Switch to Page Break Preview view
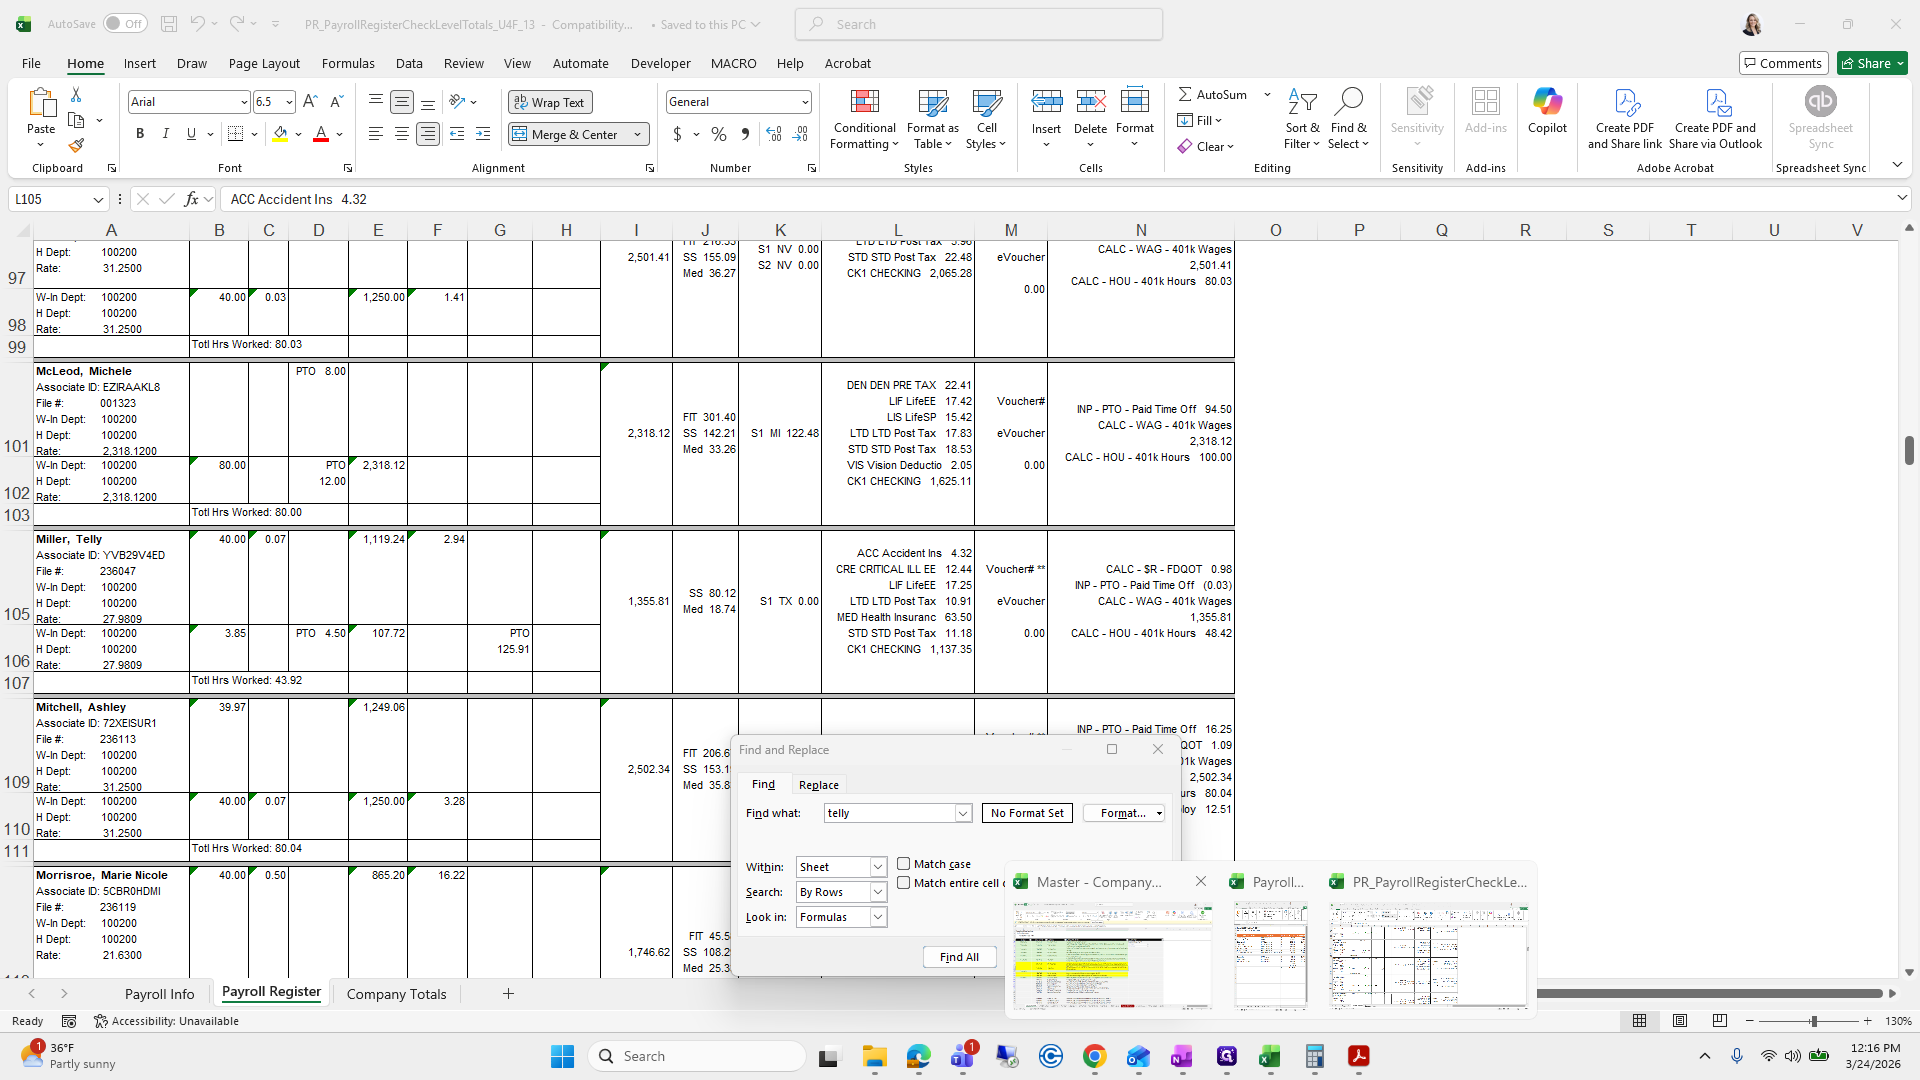This screenshot has height=1080, width=1920. click(x=1720, y=1021)
